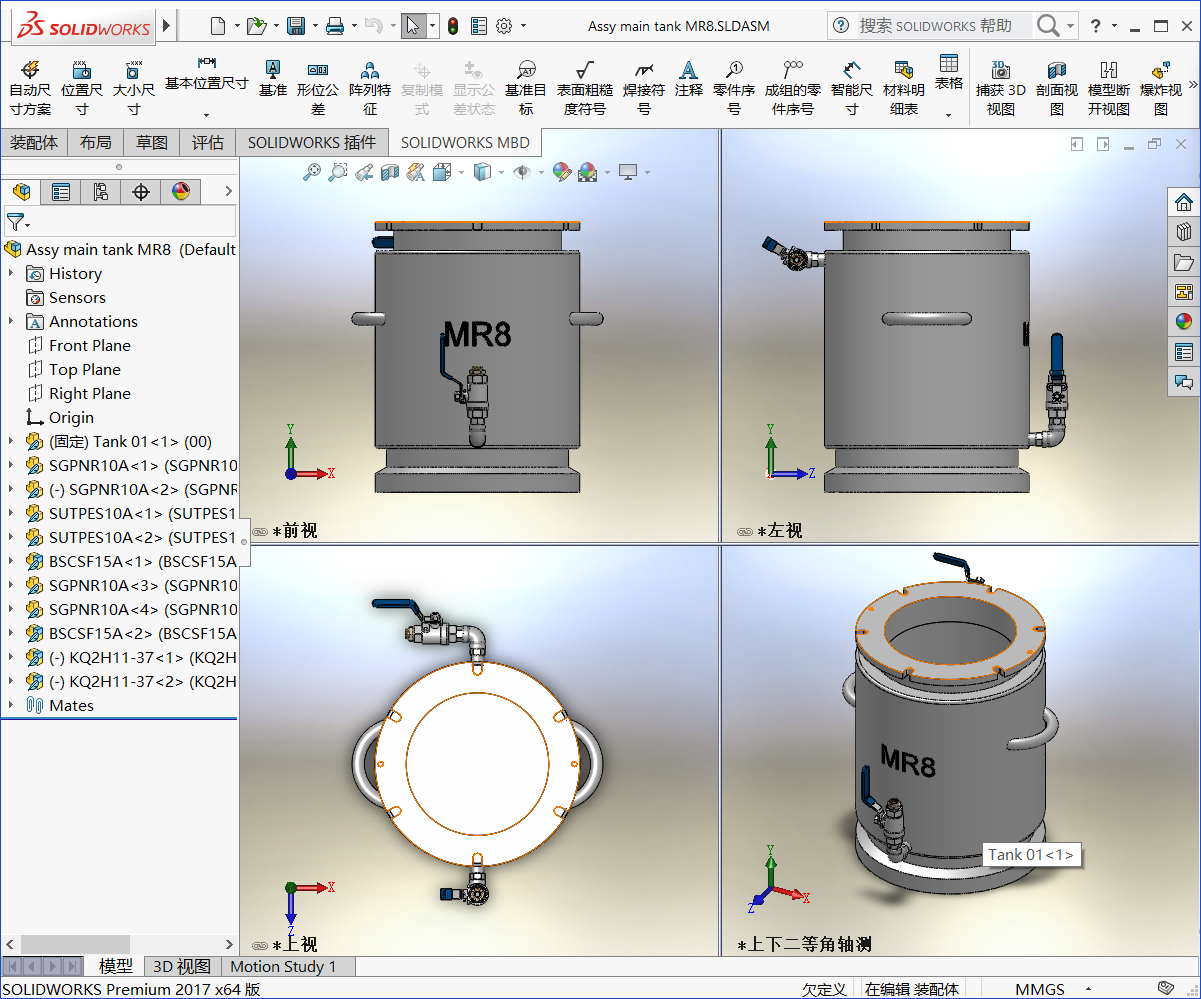1201x999 pixels.
Task: Click Capture 3D View (捕获 3D 视图)
Action: point(1001,88)
